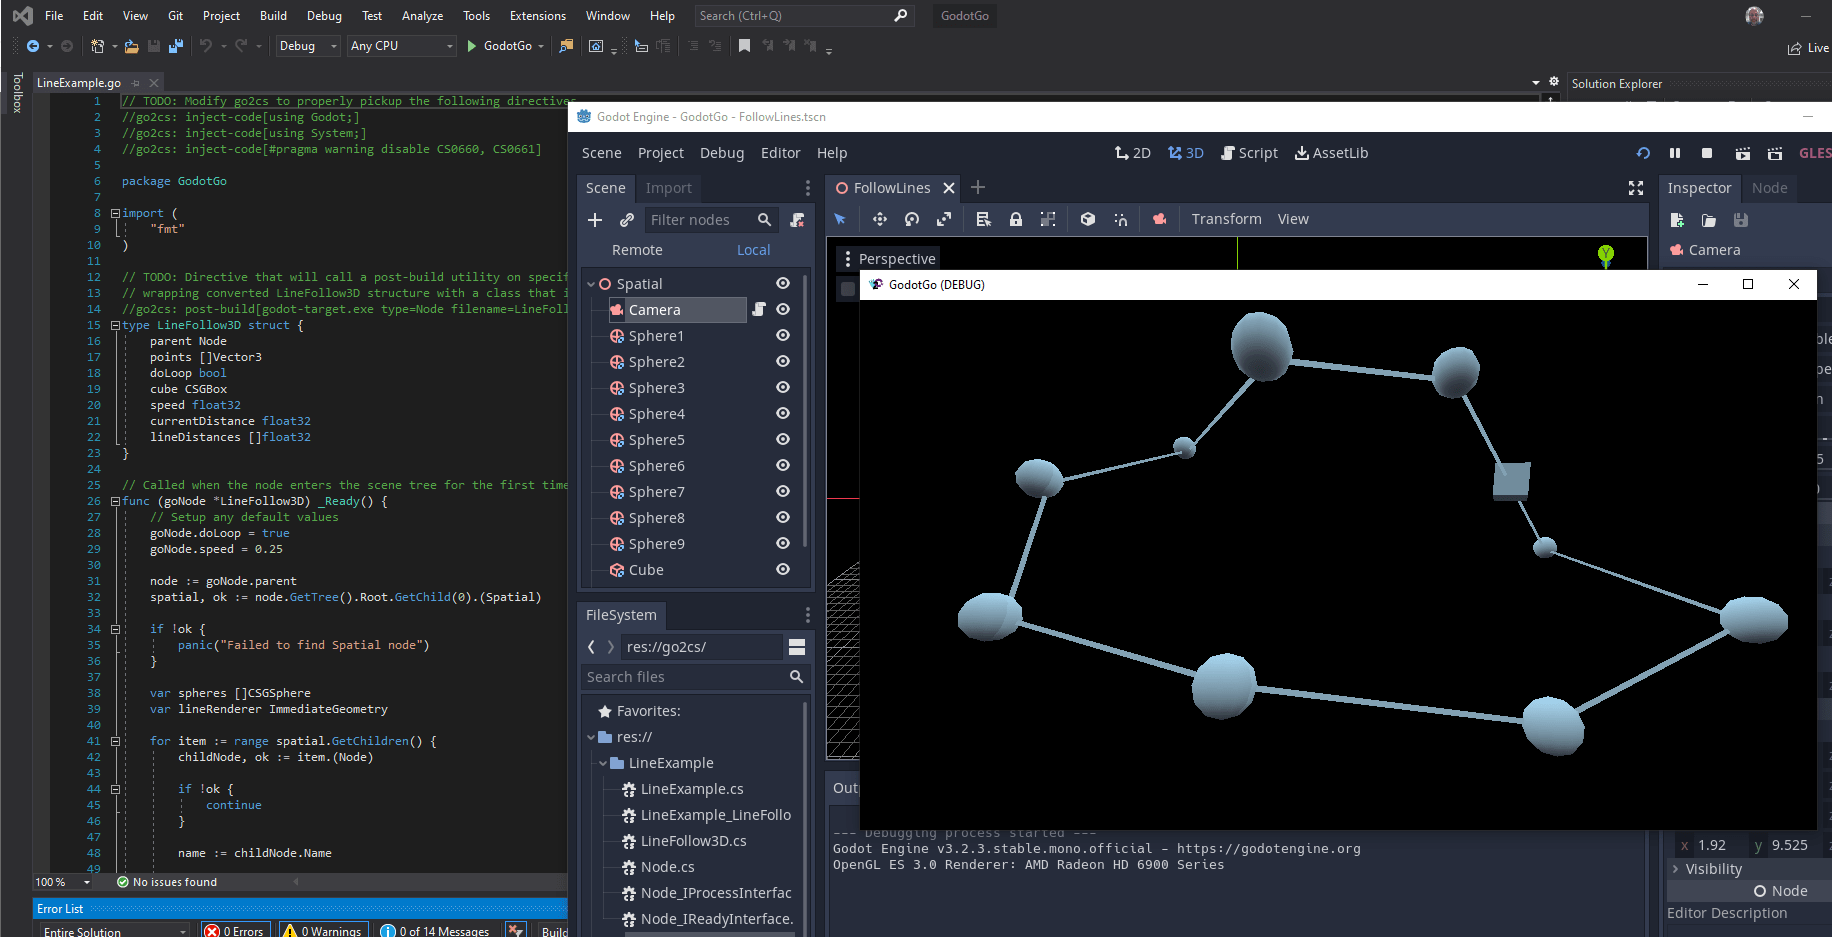
Task: Instance a child scene via the link icon
Action: coord(627,219)
